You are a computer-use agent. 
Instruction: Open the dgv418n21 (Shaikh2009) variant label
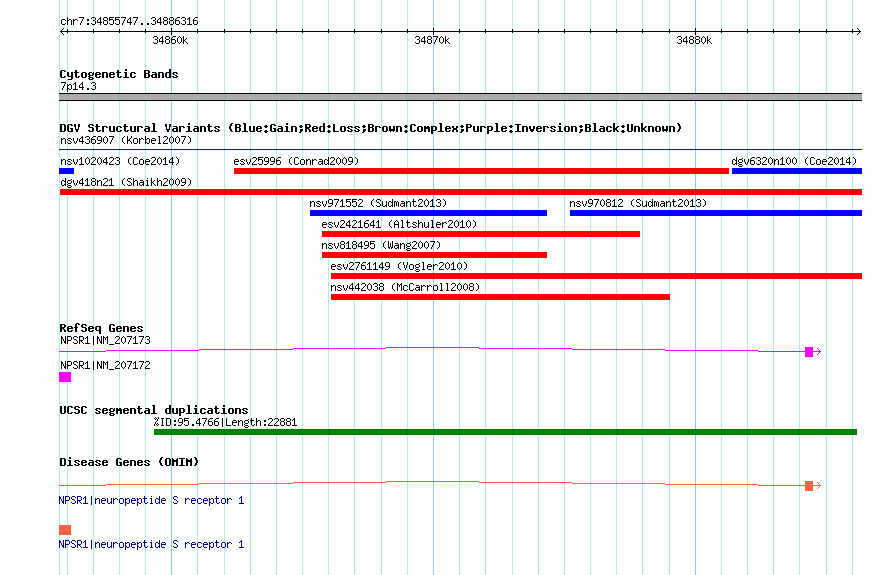[126, 182]
